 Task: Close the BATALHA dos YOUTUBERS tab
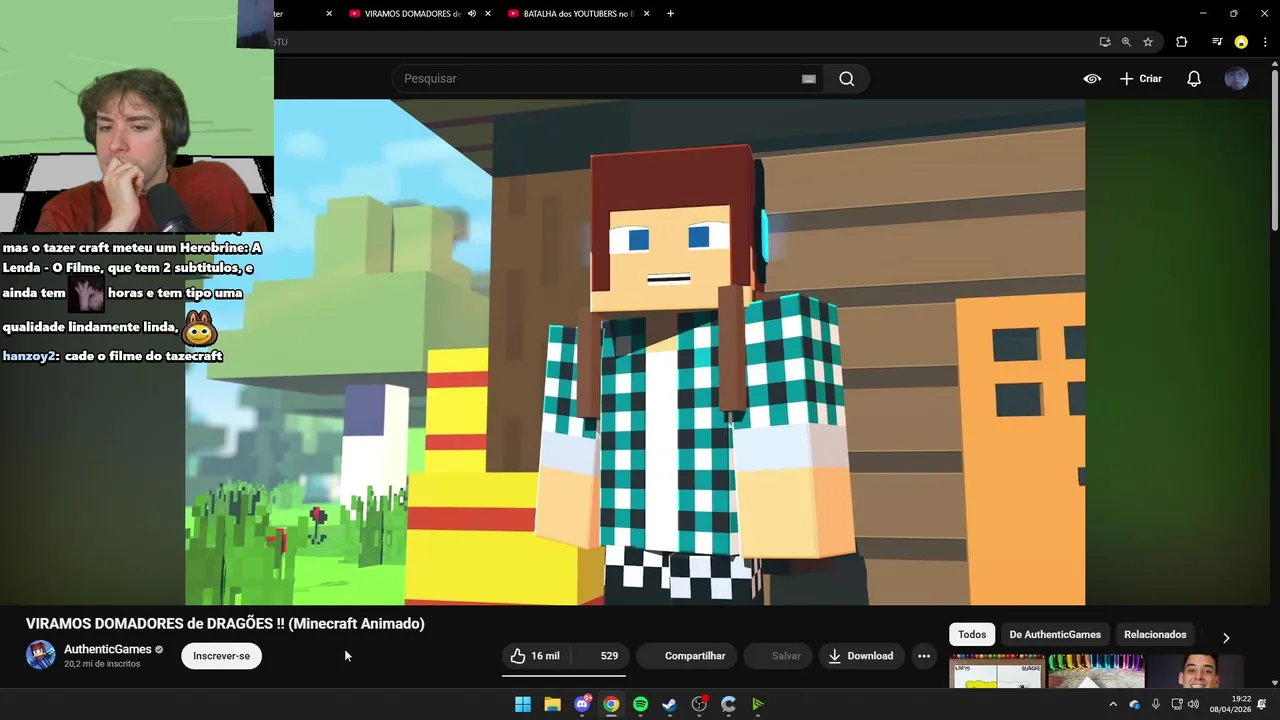[646, 14]
